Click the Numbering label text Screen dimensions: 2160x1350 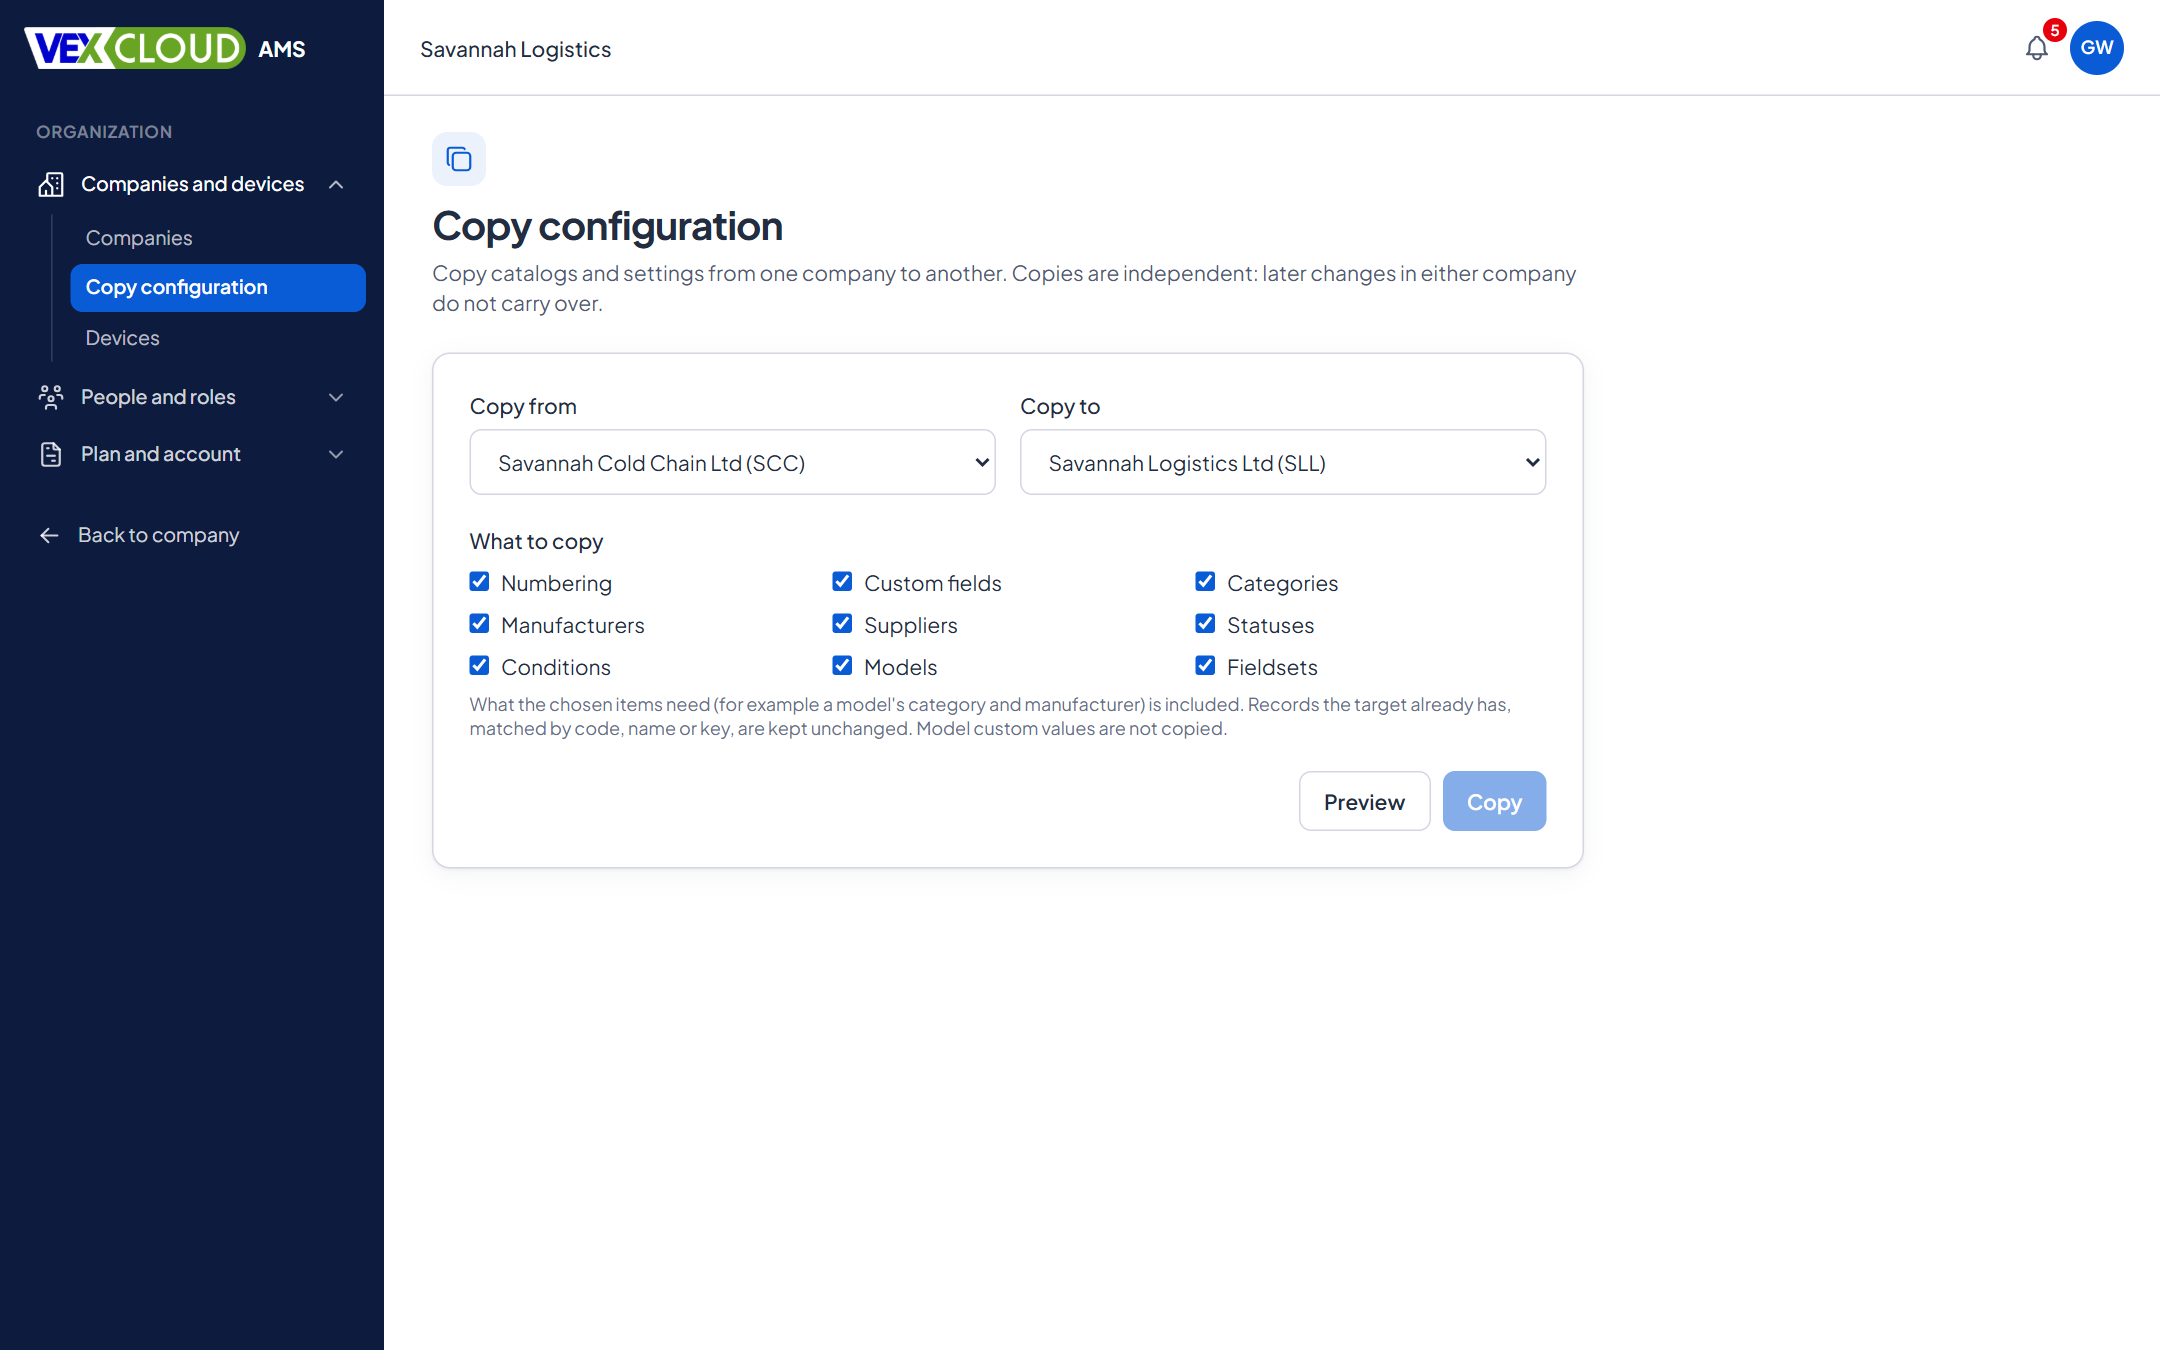tap(557, 583)
